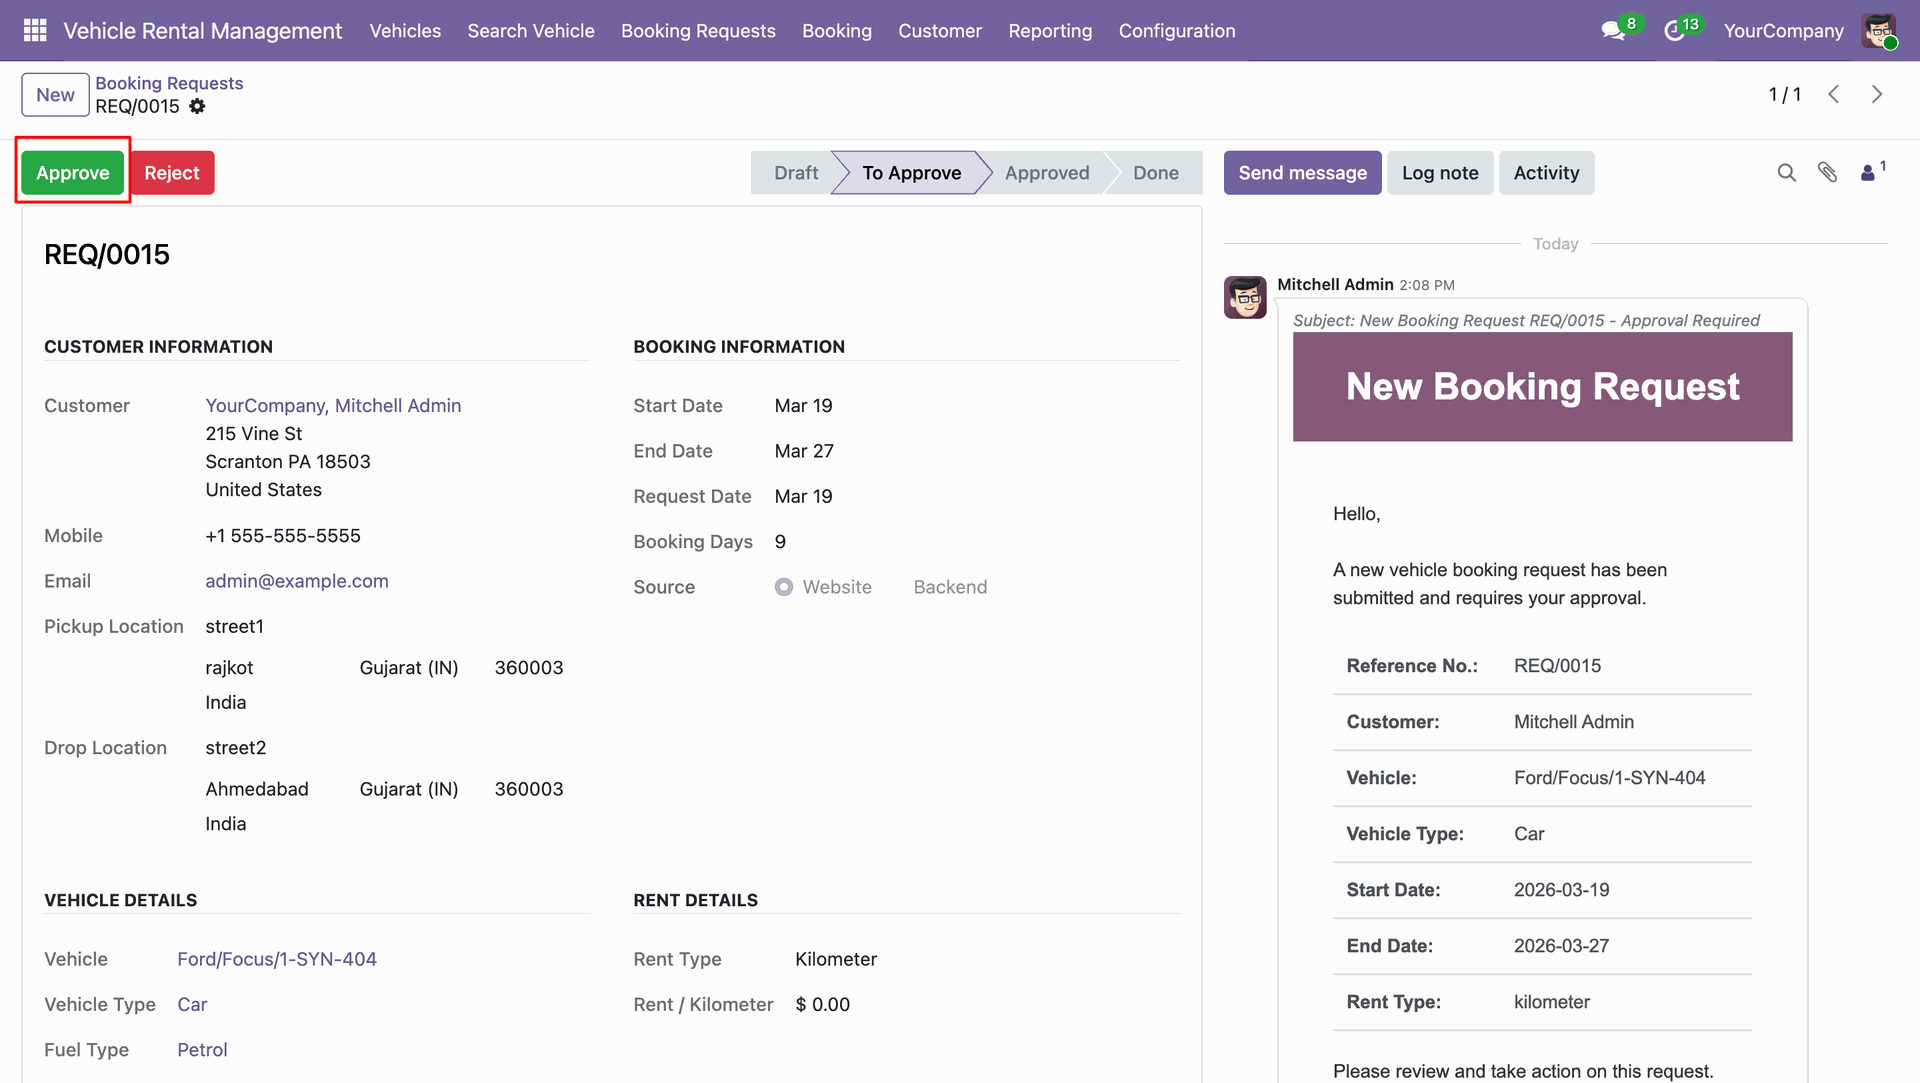The image size is (1920, 1083).
Task: Open the activities clock icon
Action: point(1674,31)
